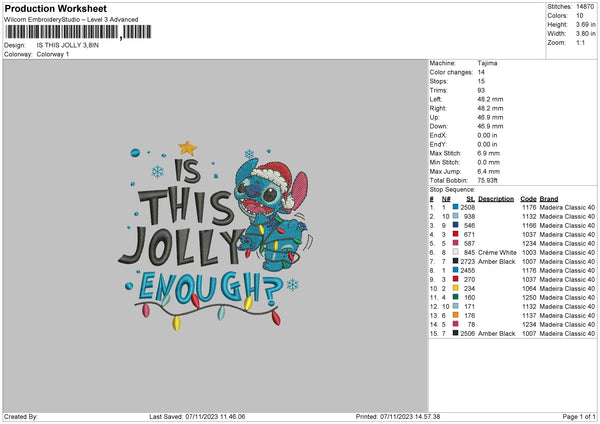Image resolution: width=600 pixels, height=424 pixels.
Task: Click thread code 1166 in row 3
Action: pyautogui.click(x=529, y=225)
